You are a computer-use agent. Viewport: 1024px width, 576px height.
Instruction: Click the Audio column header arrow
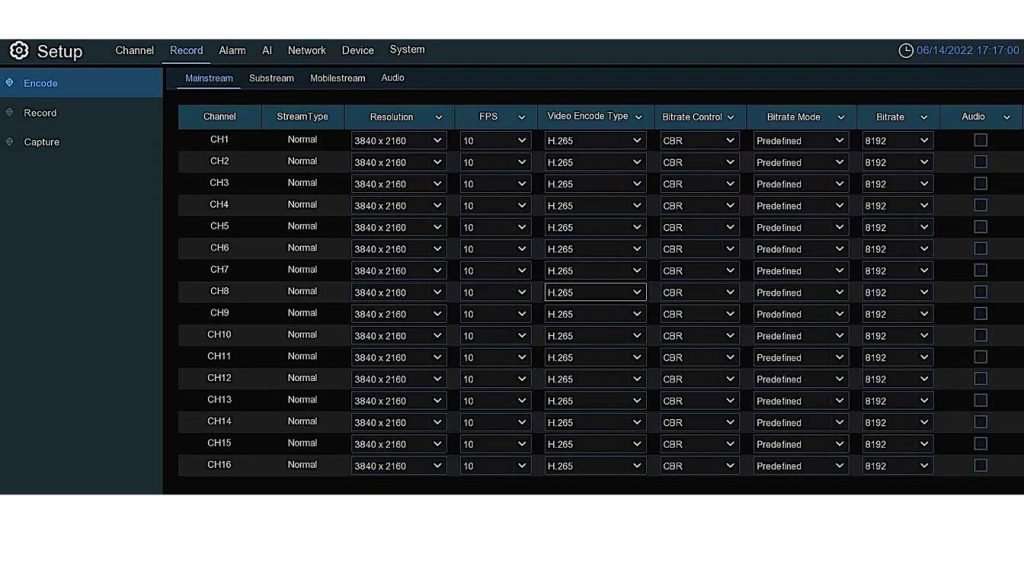tap(1006, 118)
